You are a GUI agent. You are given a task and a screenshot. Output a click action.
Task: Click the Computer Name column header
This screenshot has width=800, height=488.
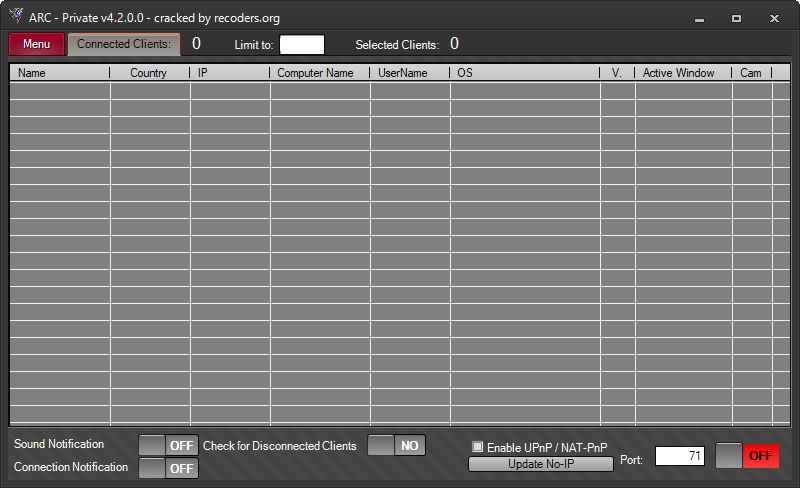click(x=318, y=73)
